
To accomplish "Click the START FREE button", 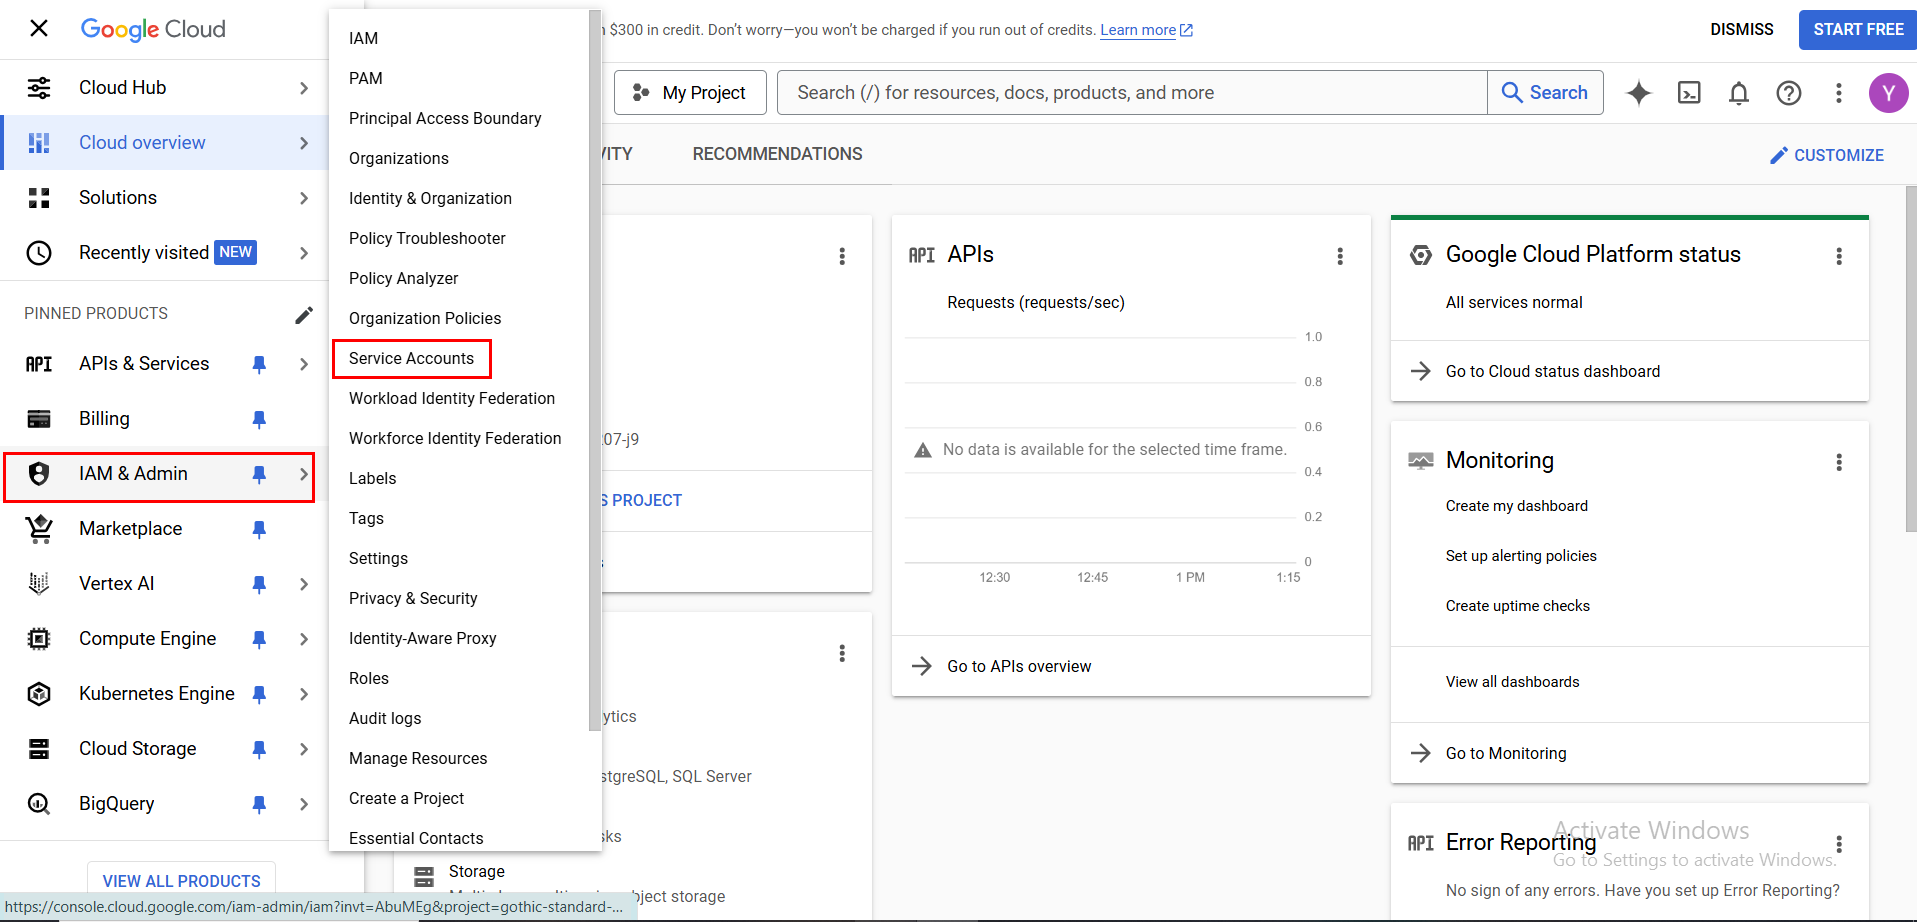I will [1857, 30].
